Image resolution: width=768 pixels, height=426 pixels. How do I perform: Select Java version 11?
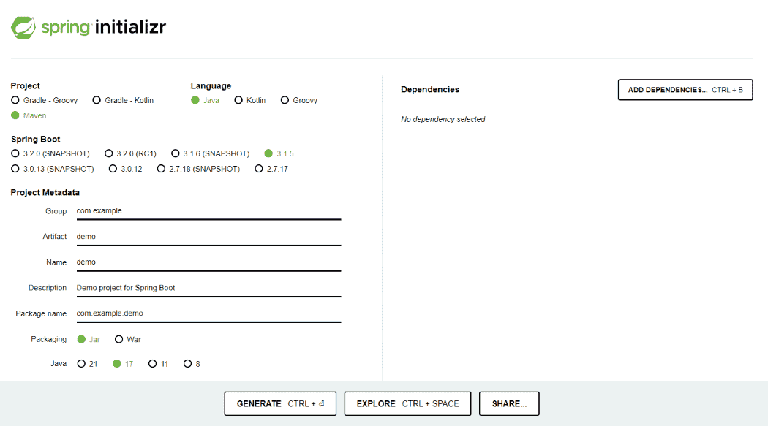point(158,364)
